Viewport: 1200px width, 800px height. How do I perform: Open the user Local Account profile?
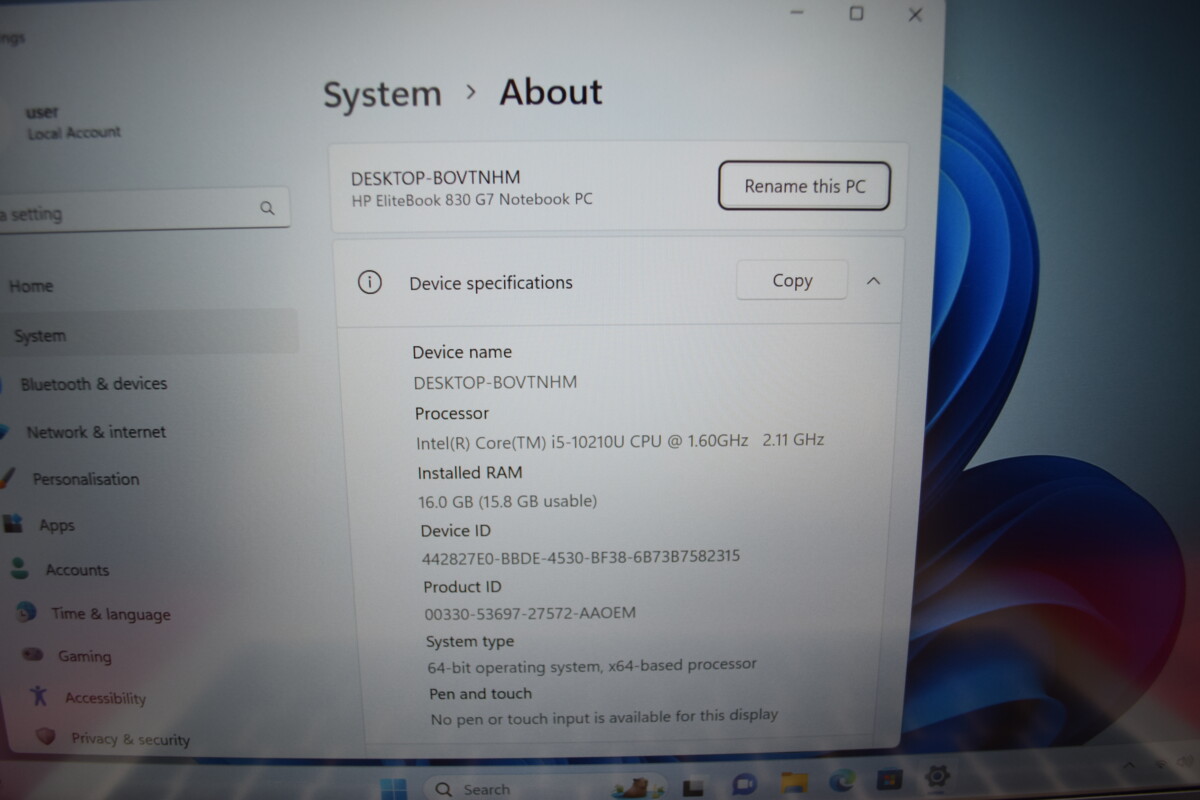click(74, 122)
